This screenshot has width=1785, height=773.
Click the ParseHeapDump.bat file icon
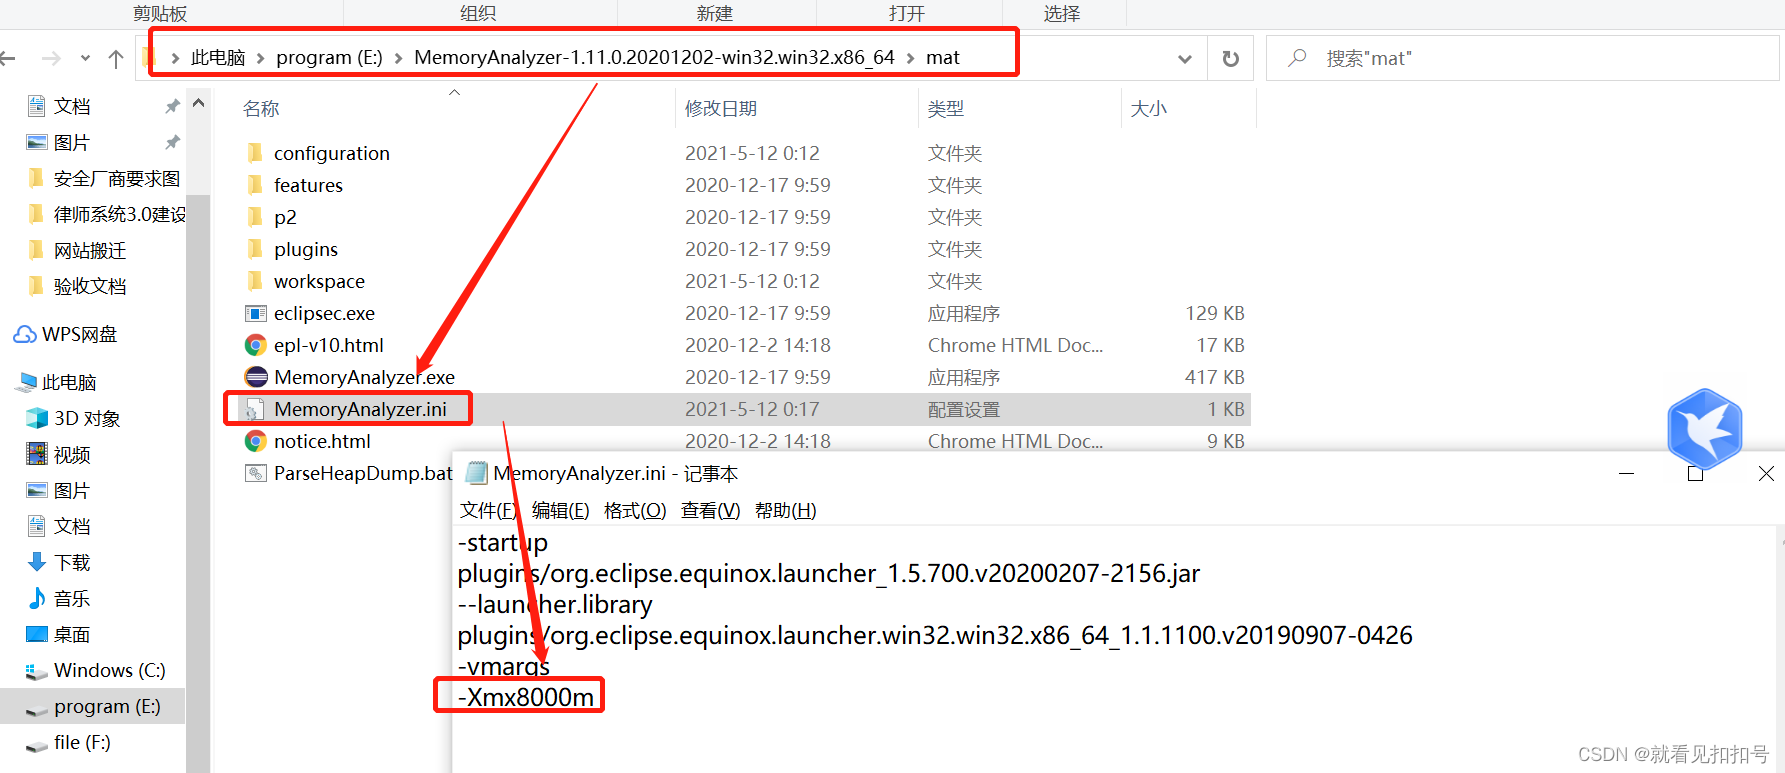[x=256, y=473]
